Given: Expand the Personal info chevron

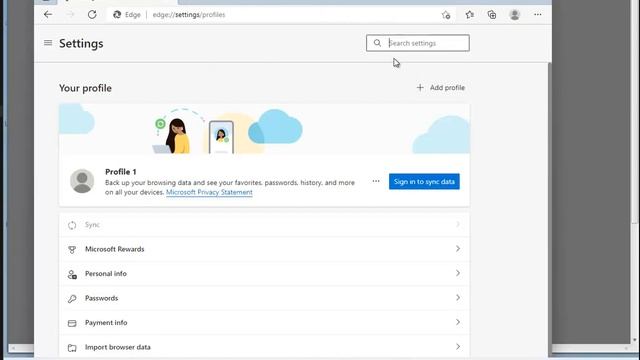Looking at the screenshot, I should click(458, 273).
